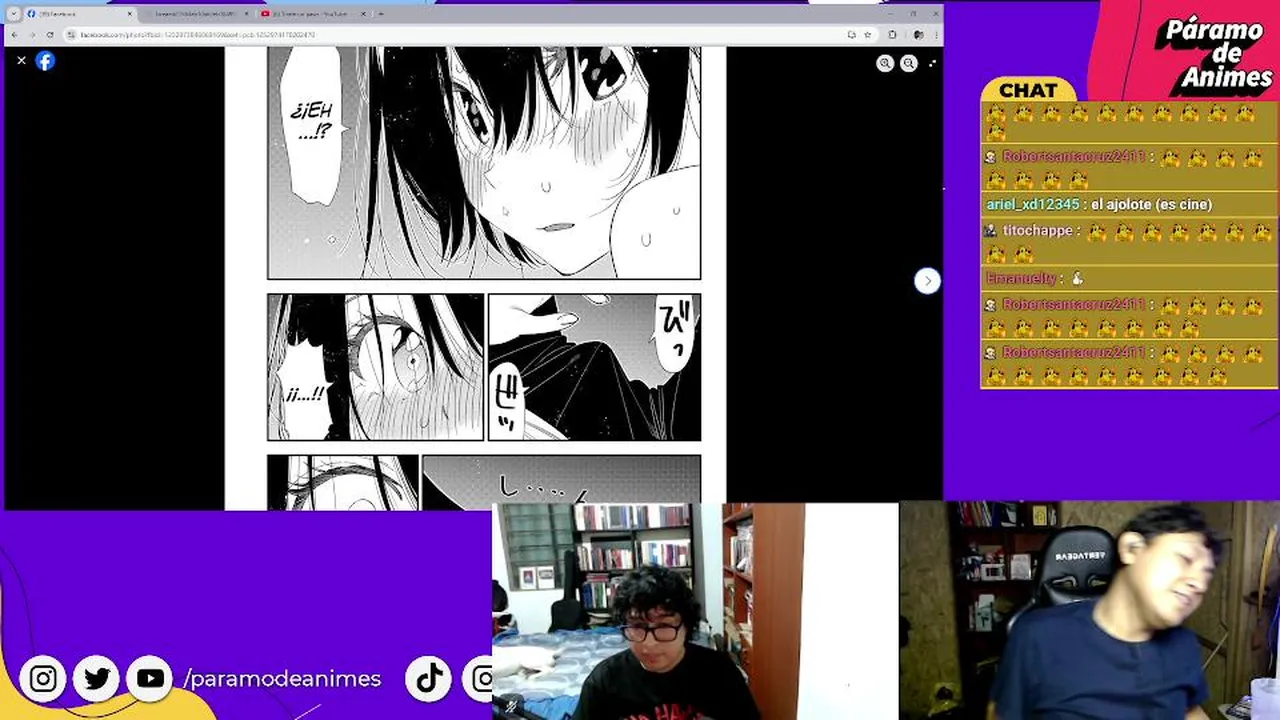Click the TikTok icon in footer
The image size is (1280, 720).
[429, 679]
